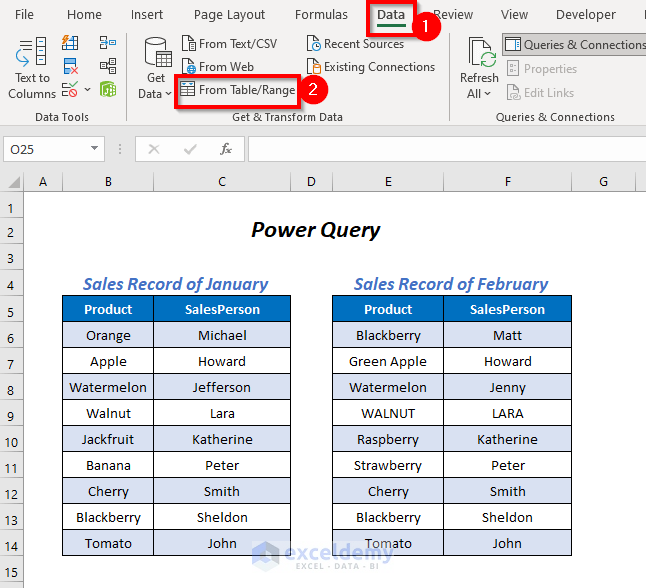Click the Insert Function fx icon
The width and height of the screenshot is (646, 588).
click(x=226, y=149)
